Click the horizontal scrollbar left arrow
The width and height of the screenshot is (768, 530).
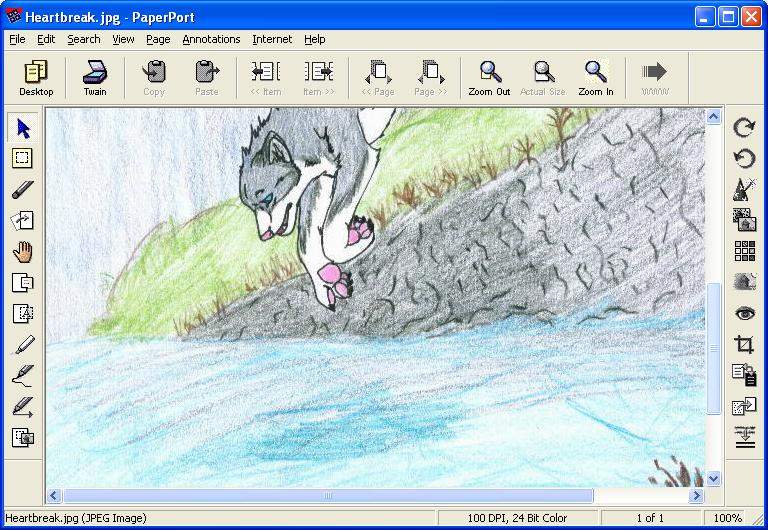[54, 496]
